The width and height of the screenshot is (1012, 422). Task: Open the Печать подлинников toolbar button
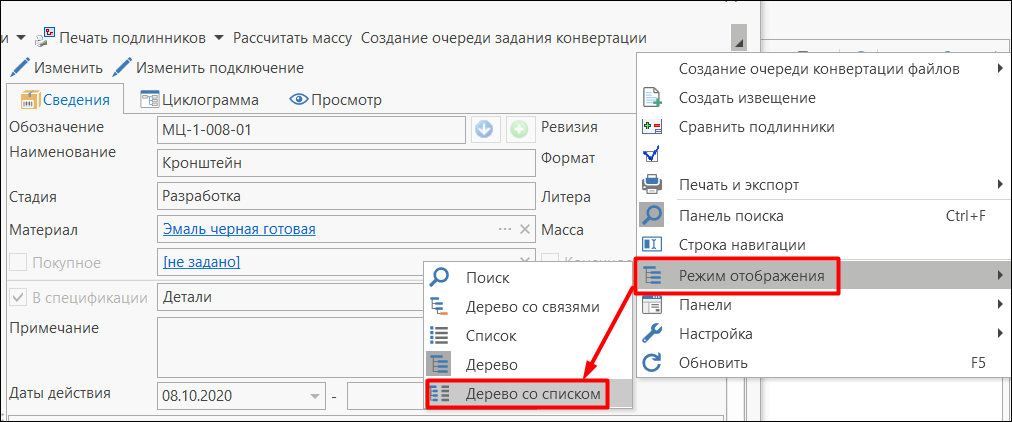click(121, 38)
